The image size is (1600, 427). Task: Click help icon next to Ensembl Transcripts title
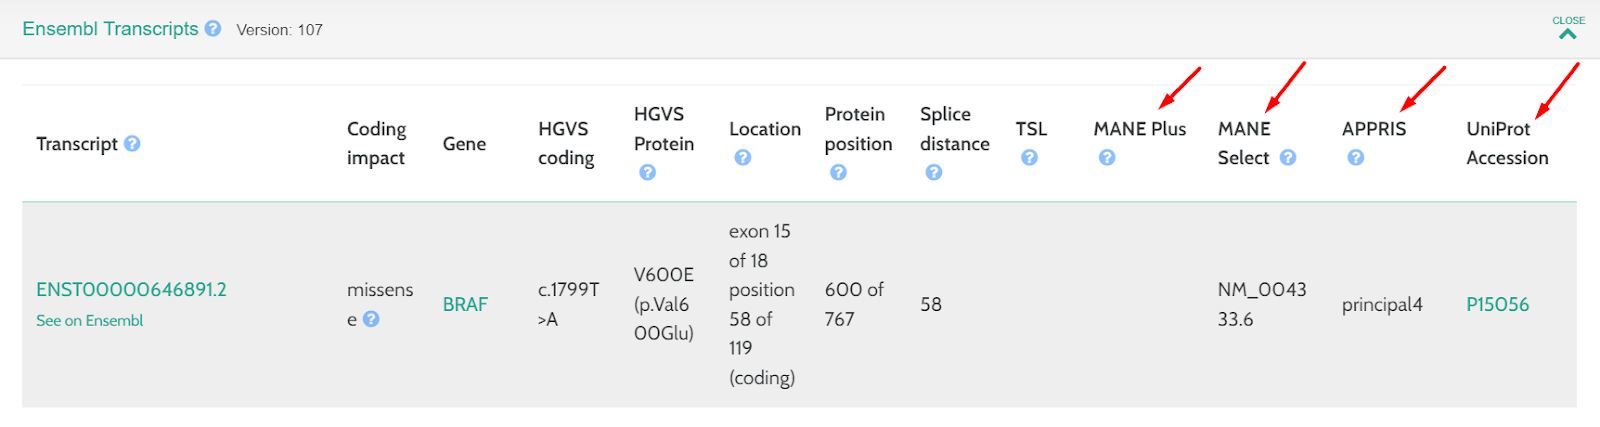[x=213, y=29]
